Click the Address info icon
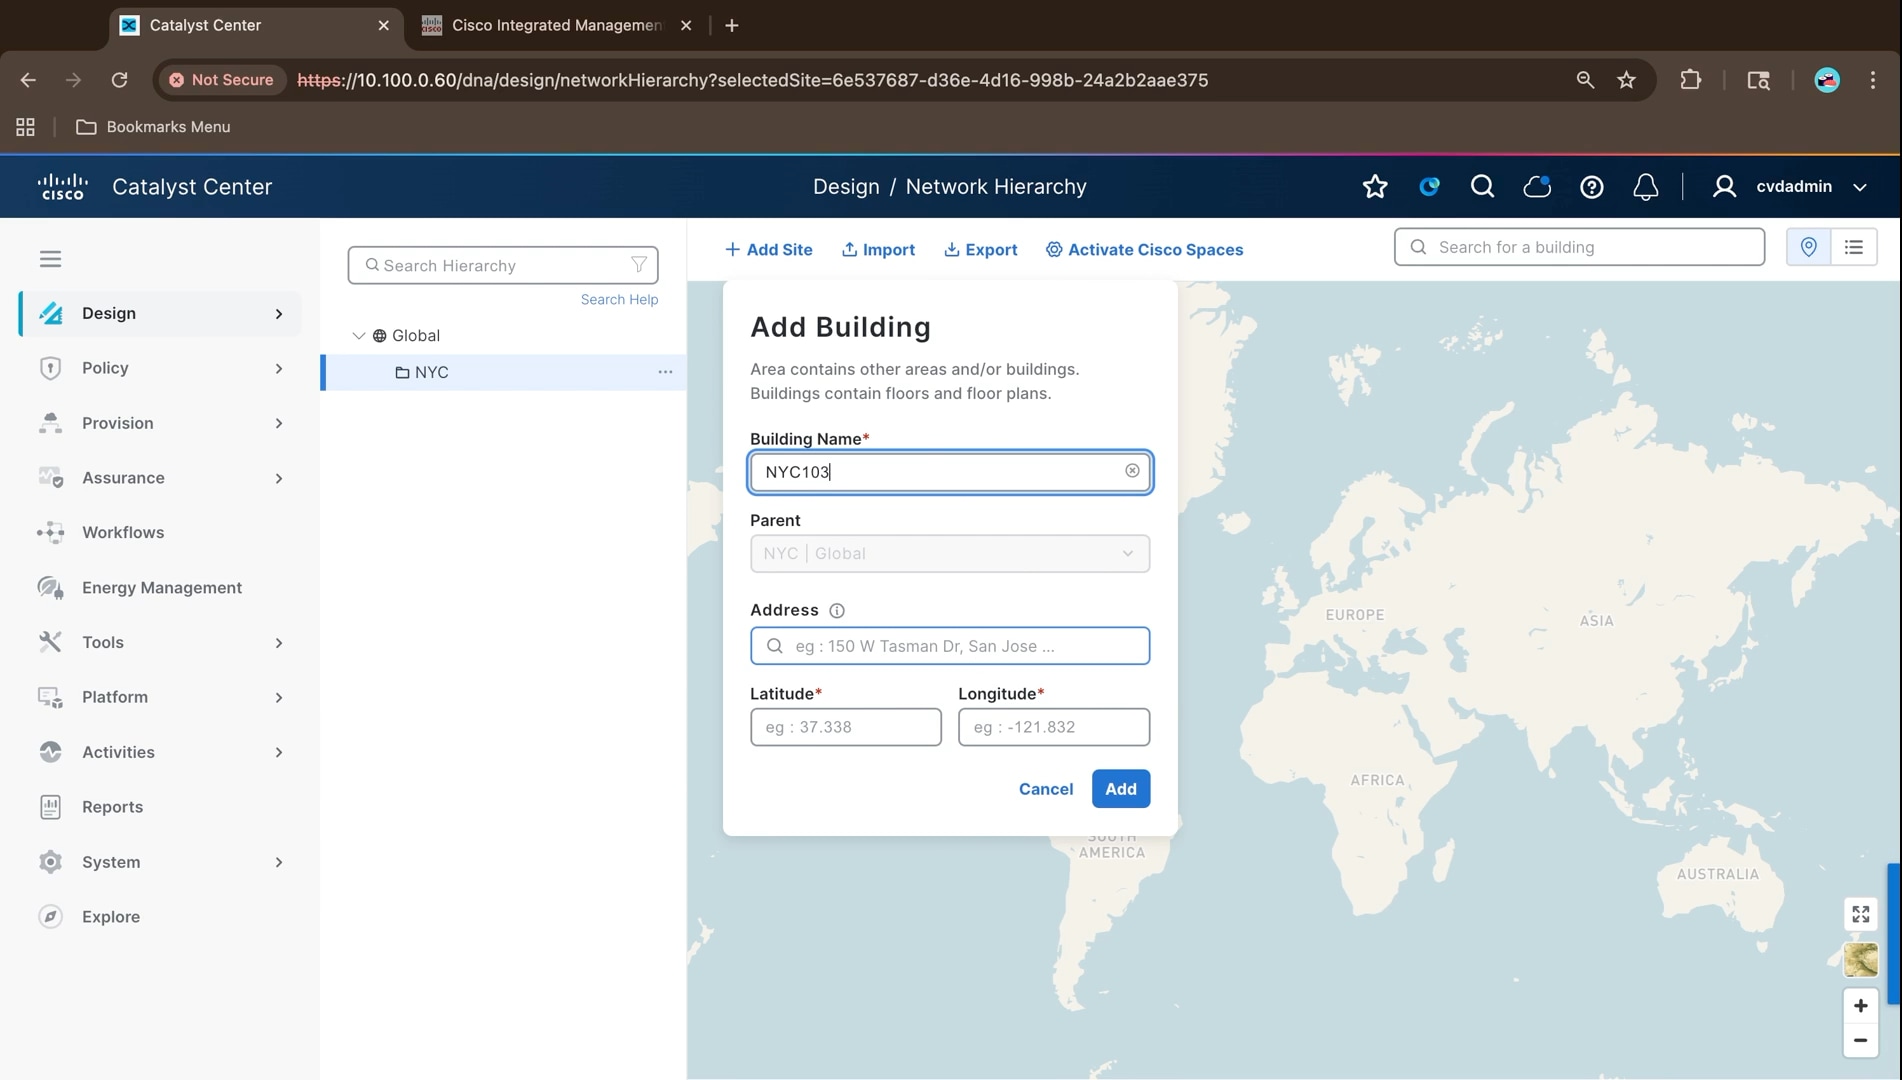 point(837,611)
